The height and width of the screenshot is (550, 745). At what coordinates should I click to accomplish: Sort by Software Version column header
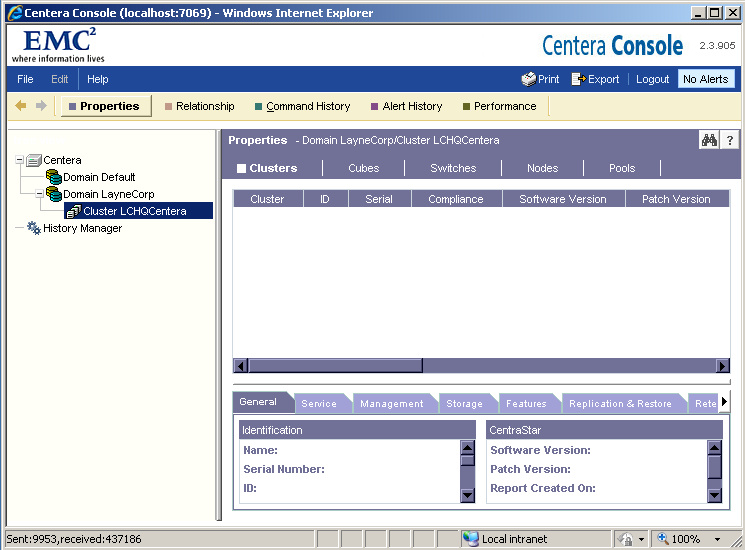563,199
